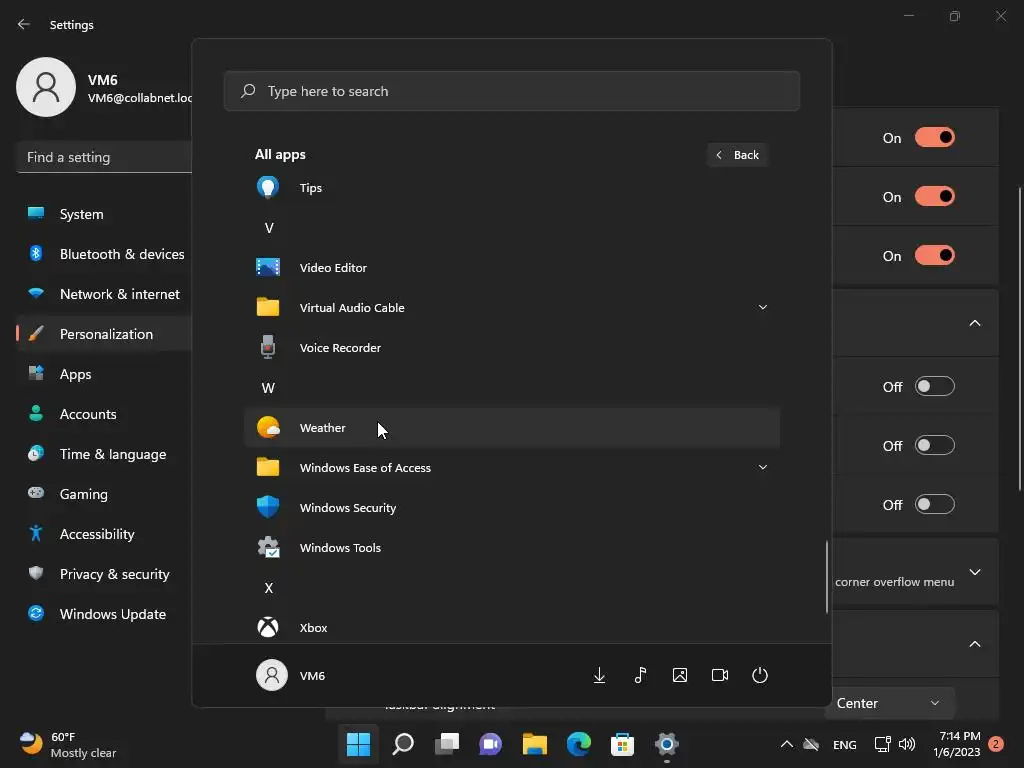Open Pictures folder icon in Start footer
The image size is (1024, 768).
pyautogui.click(x=680, y=675)
